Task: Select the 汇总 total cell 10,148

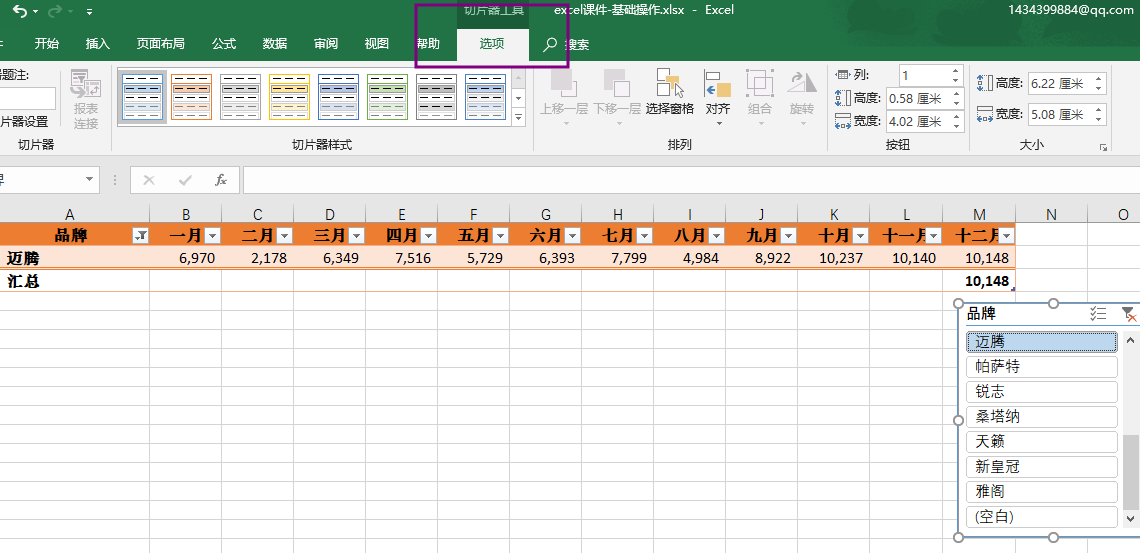Action: click(979, 281)
